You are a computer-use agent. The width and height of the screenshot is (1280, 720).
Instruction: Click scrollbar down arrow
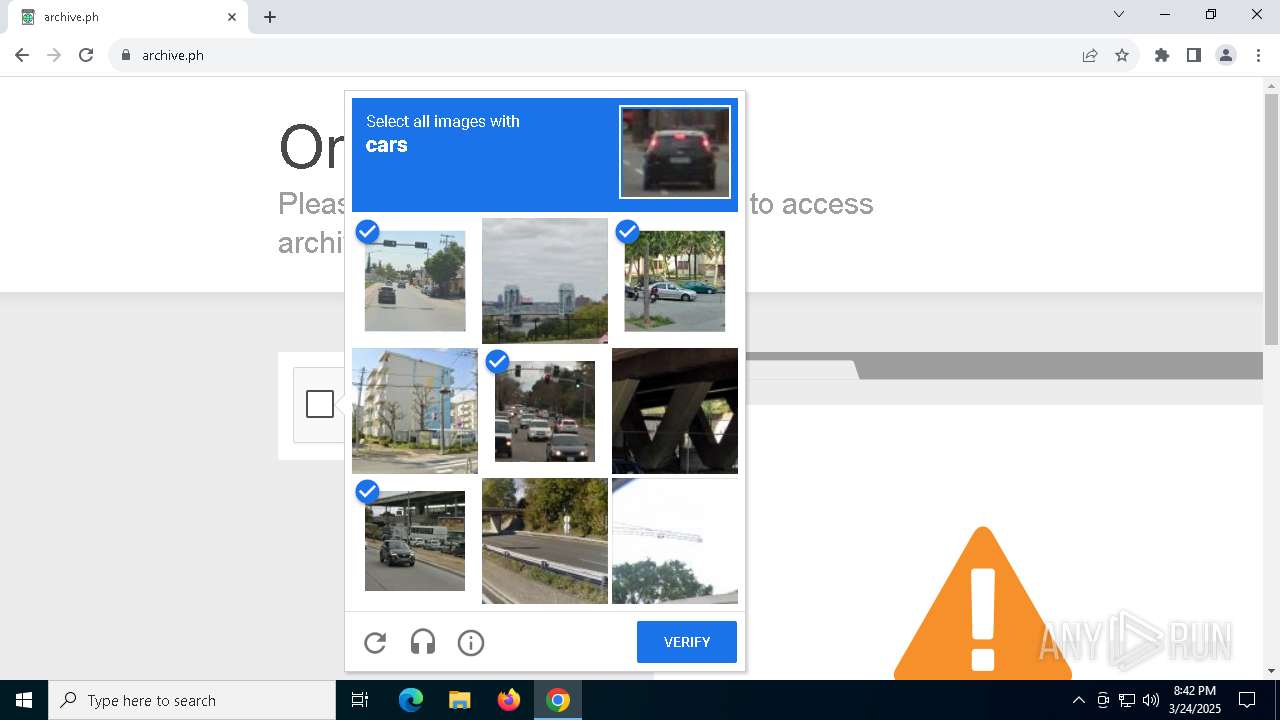[1271, 671]
